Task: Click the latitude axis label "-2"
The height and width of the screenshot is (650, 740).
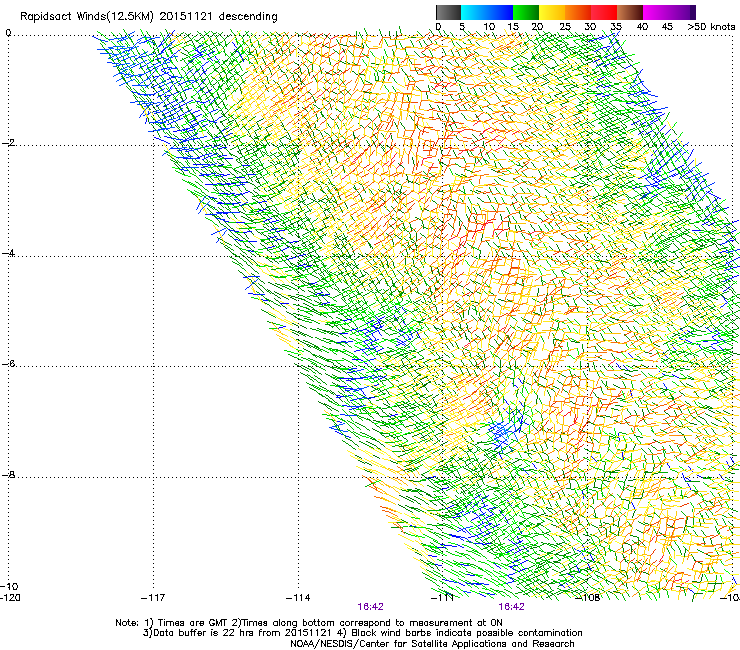Action: coord(8,143)
